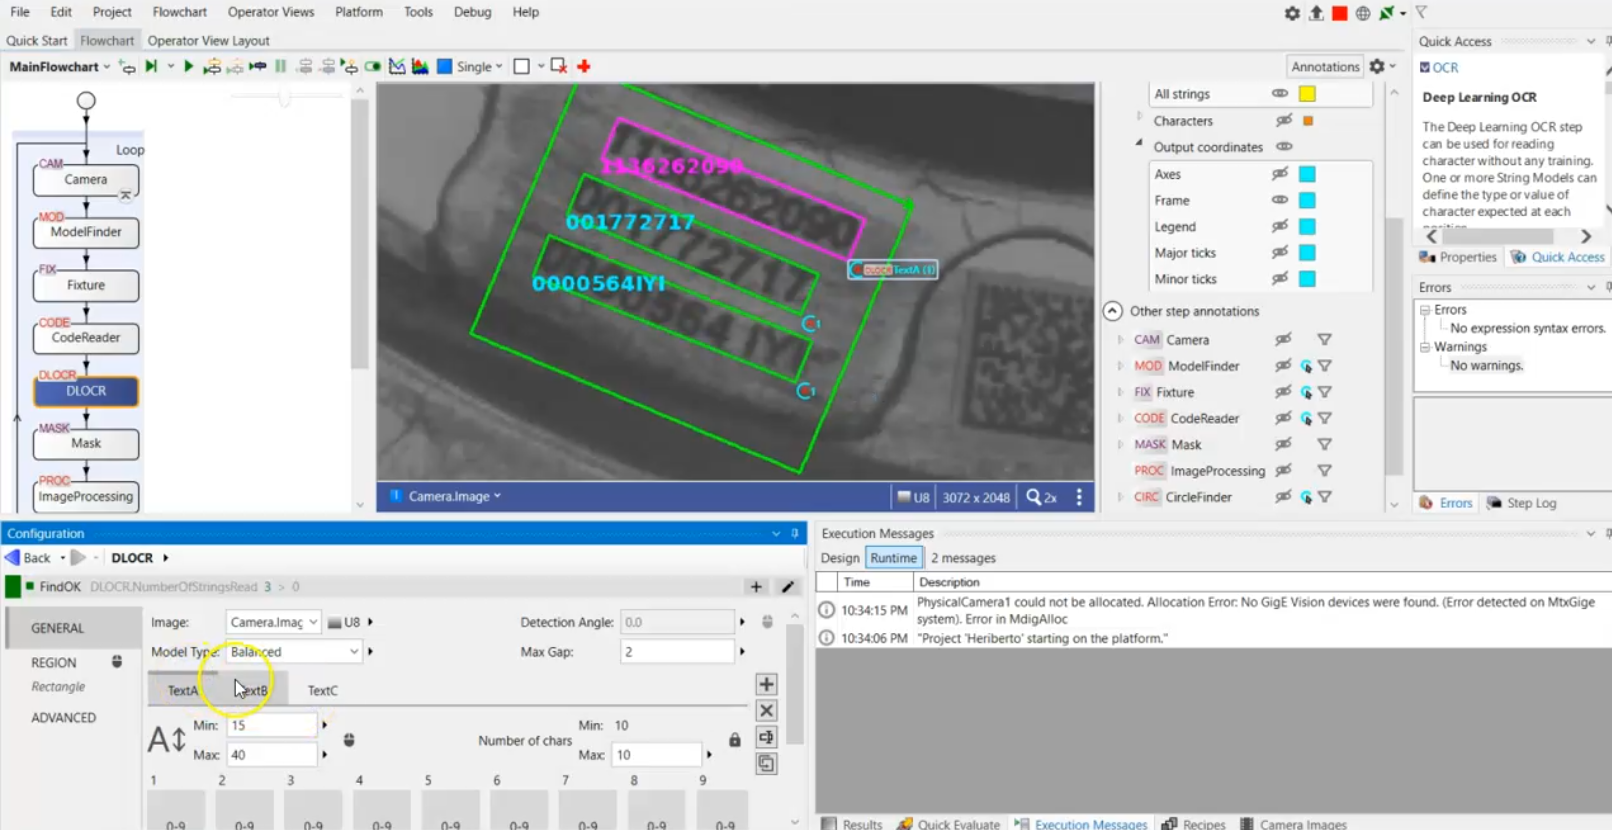Click the Back button in Configuration
Screen dimensions: 1612x830
click(29, 558)
